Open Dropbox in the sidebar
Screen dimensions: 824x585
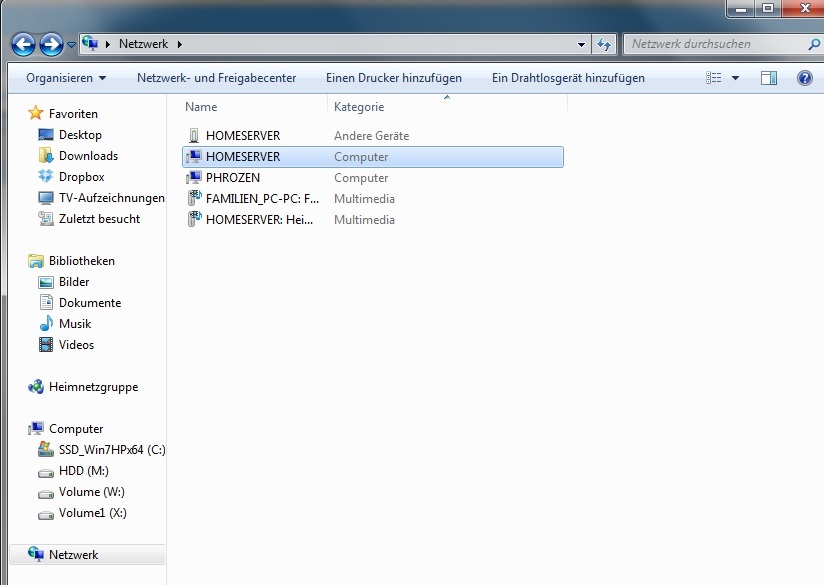[81, 177]
